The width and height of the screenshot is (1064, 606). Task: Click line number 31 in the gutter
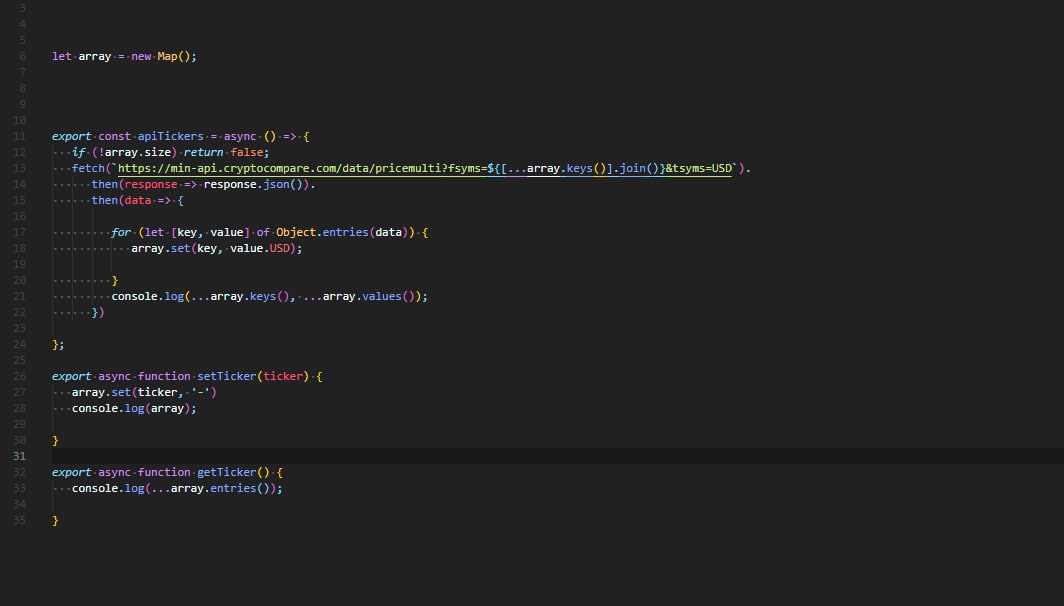[x=19, y=456]
